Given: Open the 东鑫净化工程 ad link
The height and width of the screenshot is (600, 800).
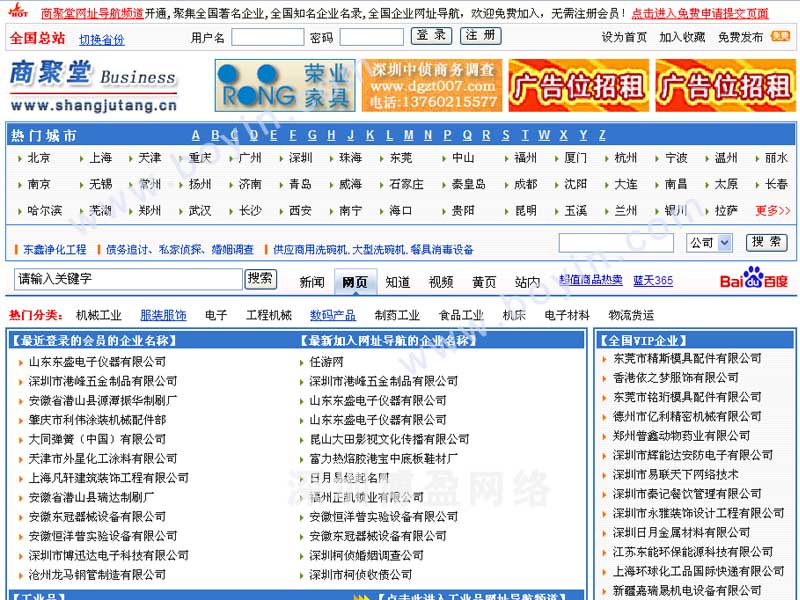Looking at the screenshot, I should pyautogui.click(x=55, y=249).
